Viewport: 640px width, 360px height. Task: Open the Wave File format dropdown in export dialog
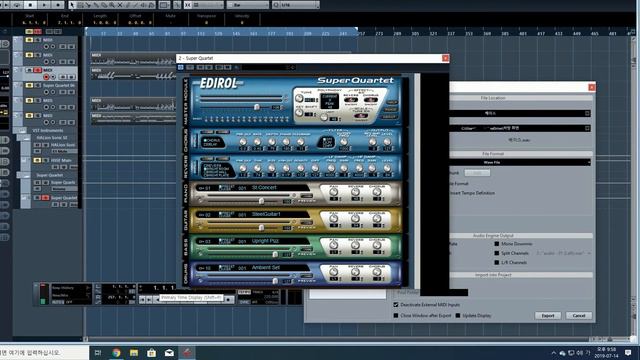[x=521, y=162]
